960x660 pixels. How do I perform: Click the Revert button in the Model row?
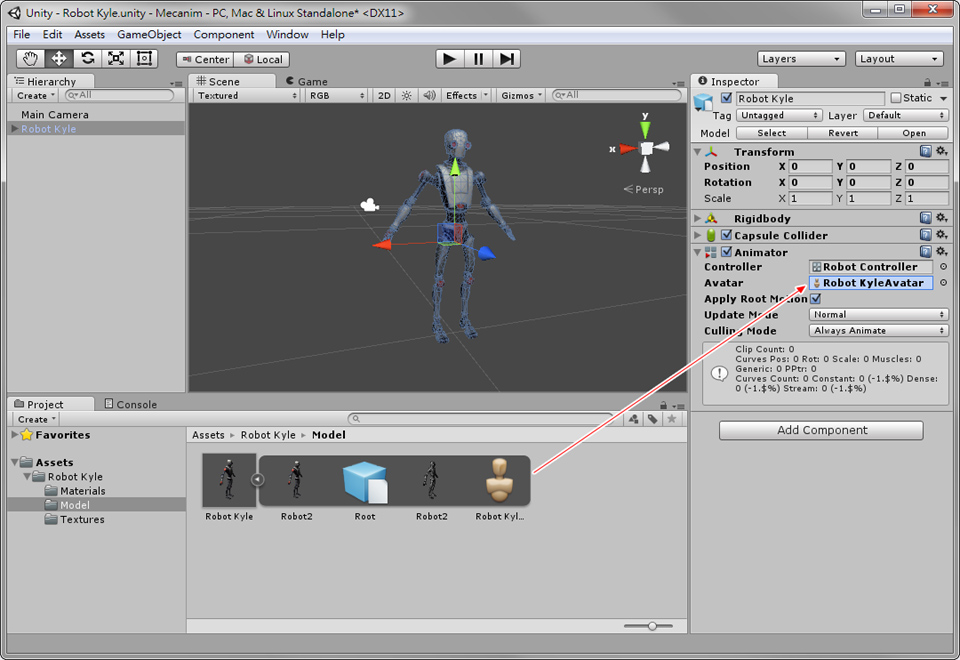tap(842, 132)
